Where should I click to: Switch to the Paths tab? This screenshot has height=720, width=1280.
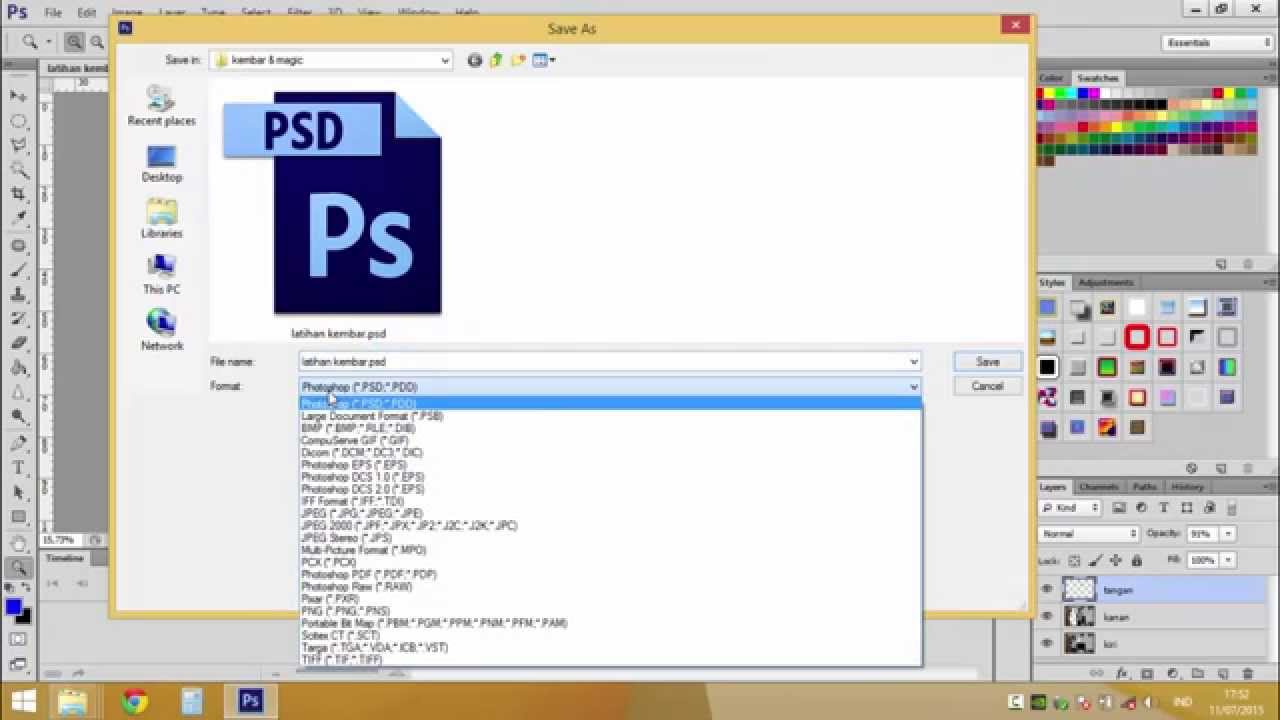[x=1145, y=487]
